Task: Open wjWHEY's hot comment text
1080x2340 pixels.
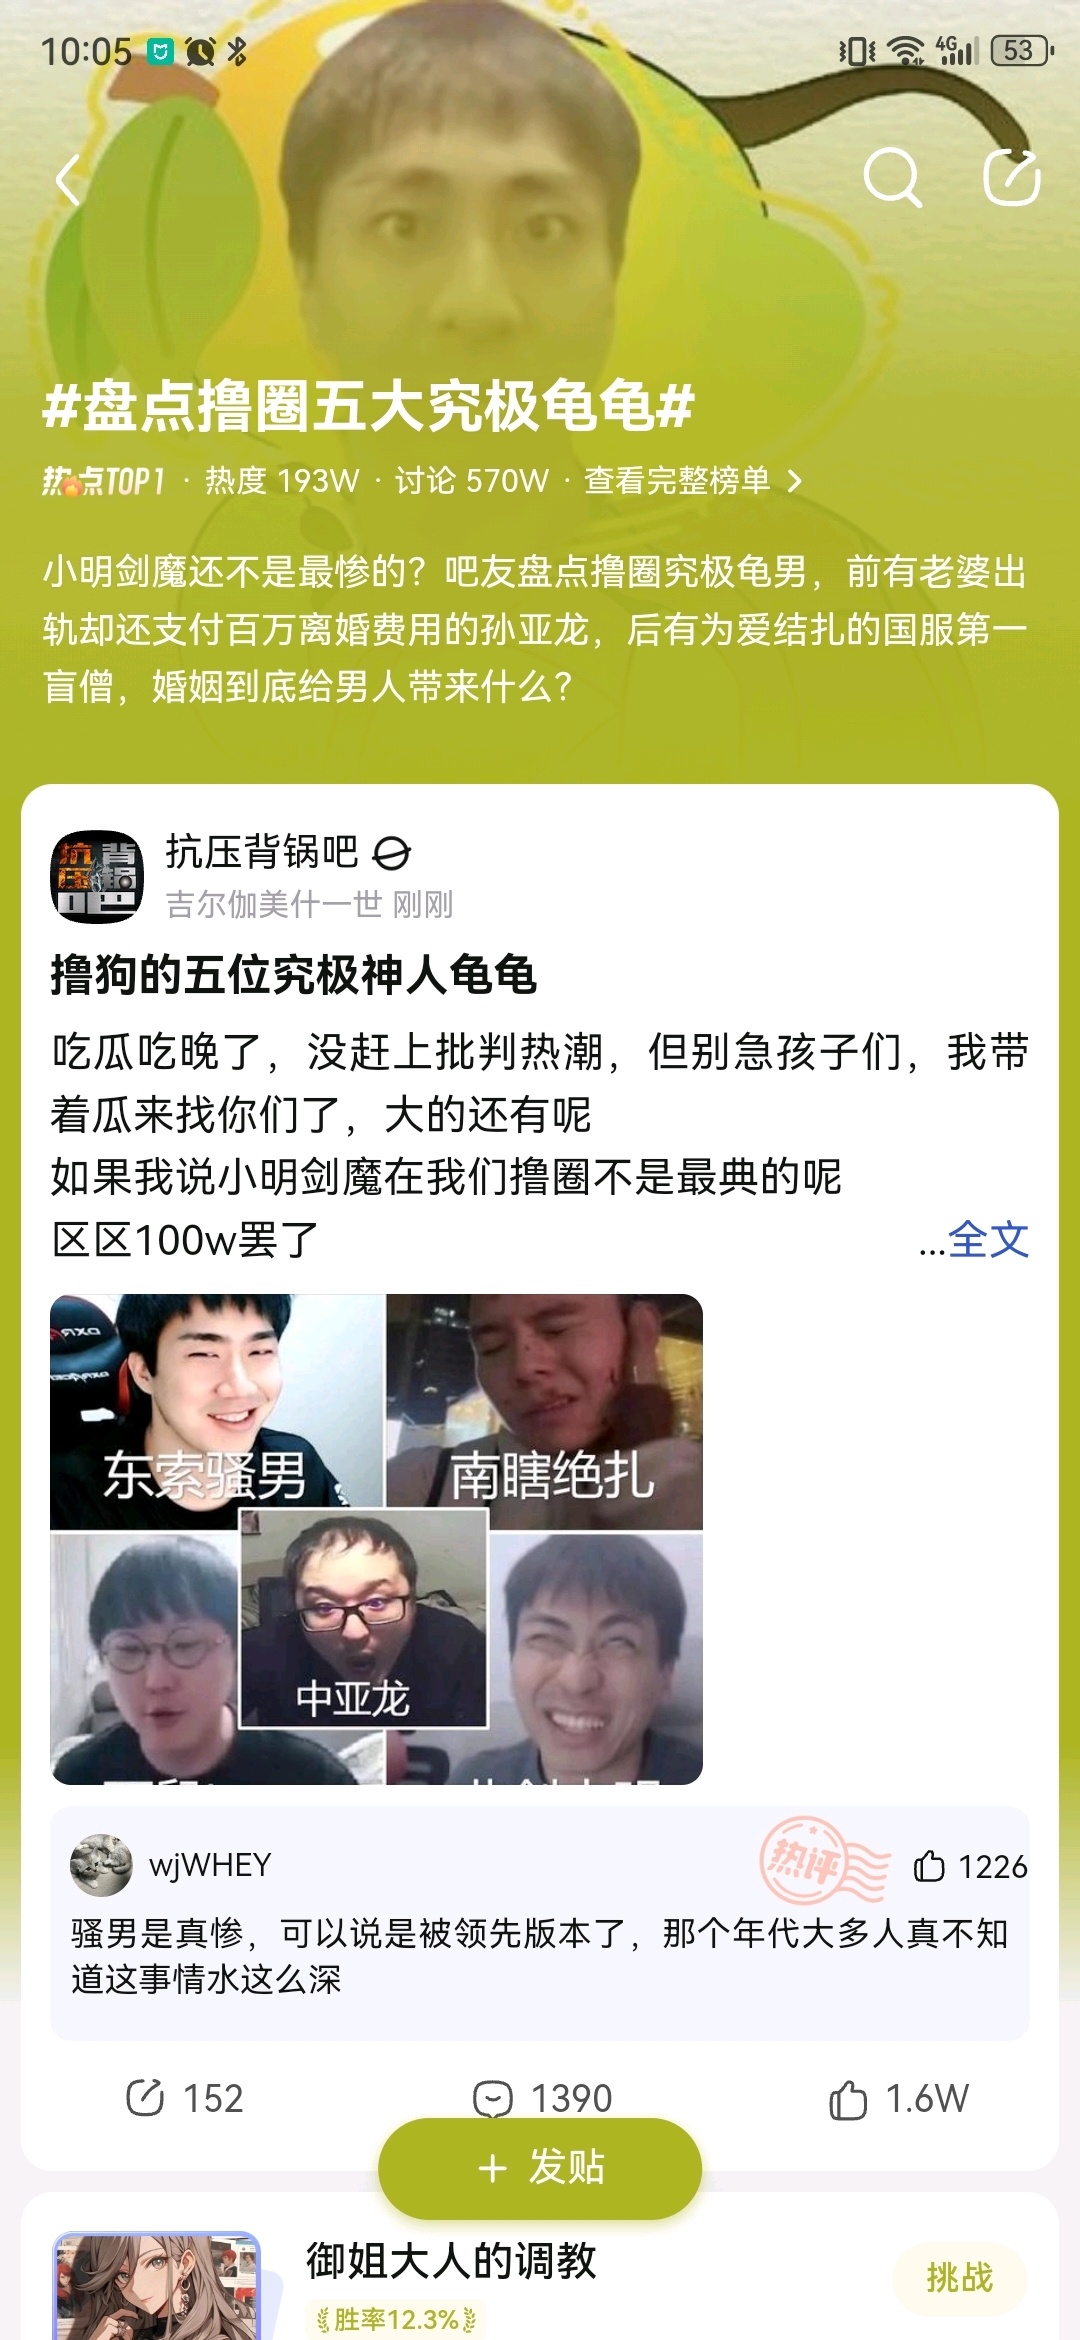Action: (x=540, y=1956)
